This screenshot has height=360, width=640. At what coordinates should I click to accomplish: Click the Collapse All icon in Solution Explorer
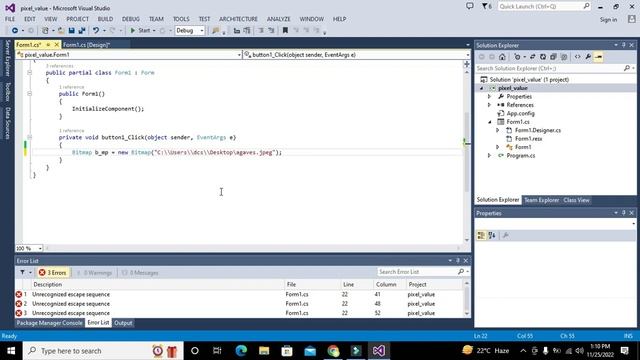click(553, 57)
